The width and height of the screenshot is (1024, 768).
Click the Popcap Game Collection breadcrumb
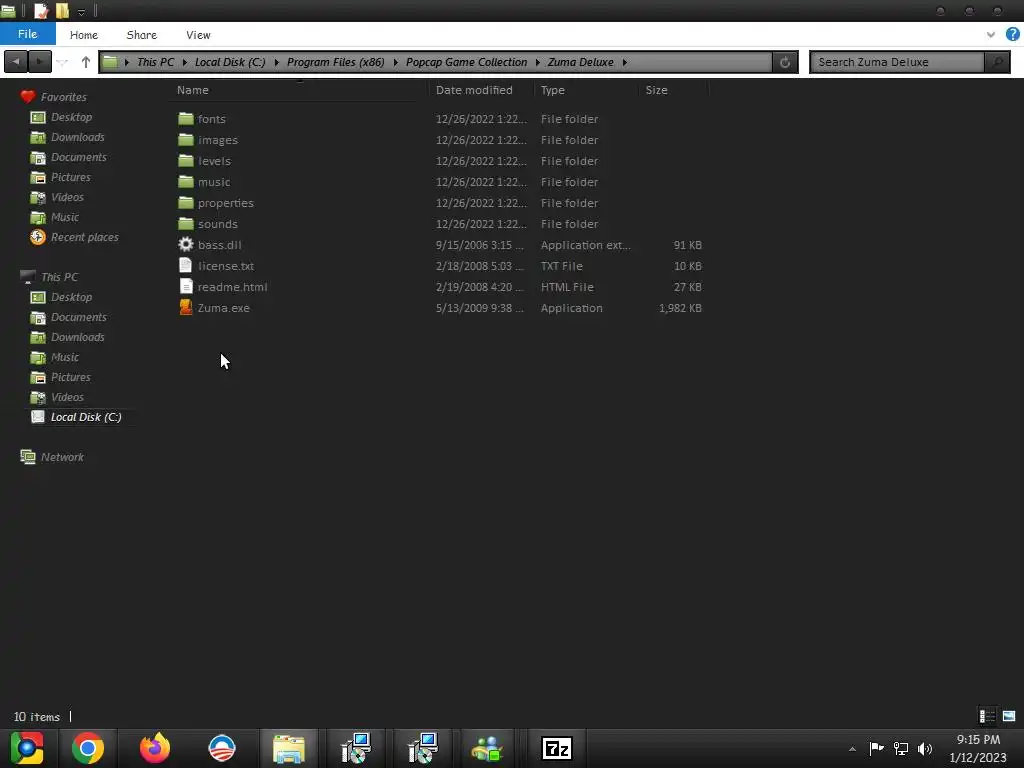point(466,62)
